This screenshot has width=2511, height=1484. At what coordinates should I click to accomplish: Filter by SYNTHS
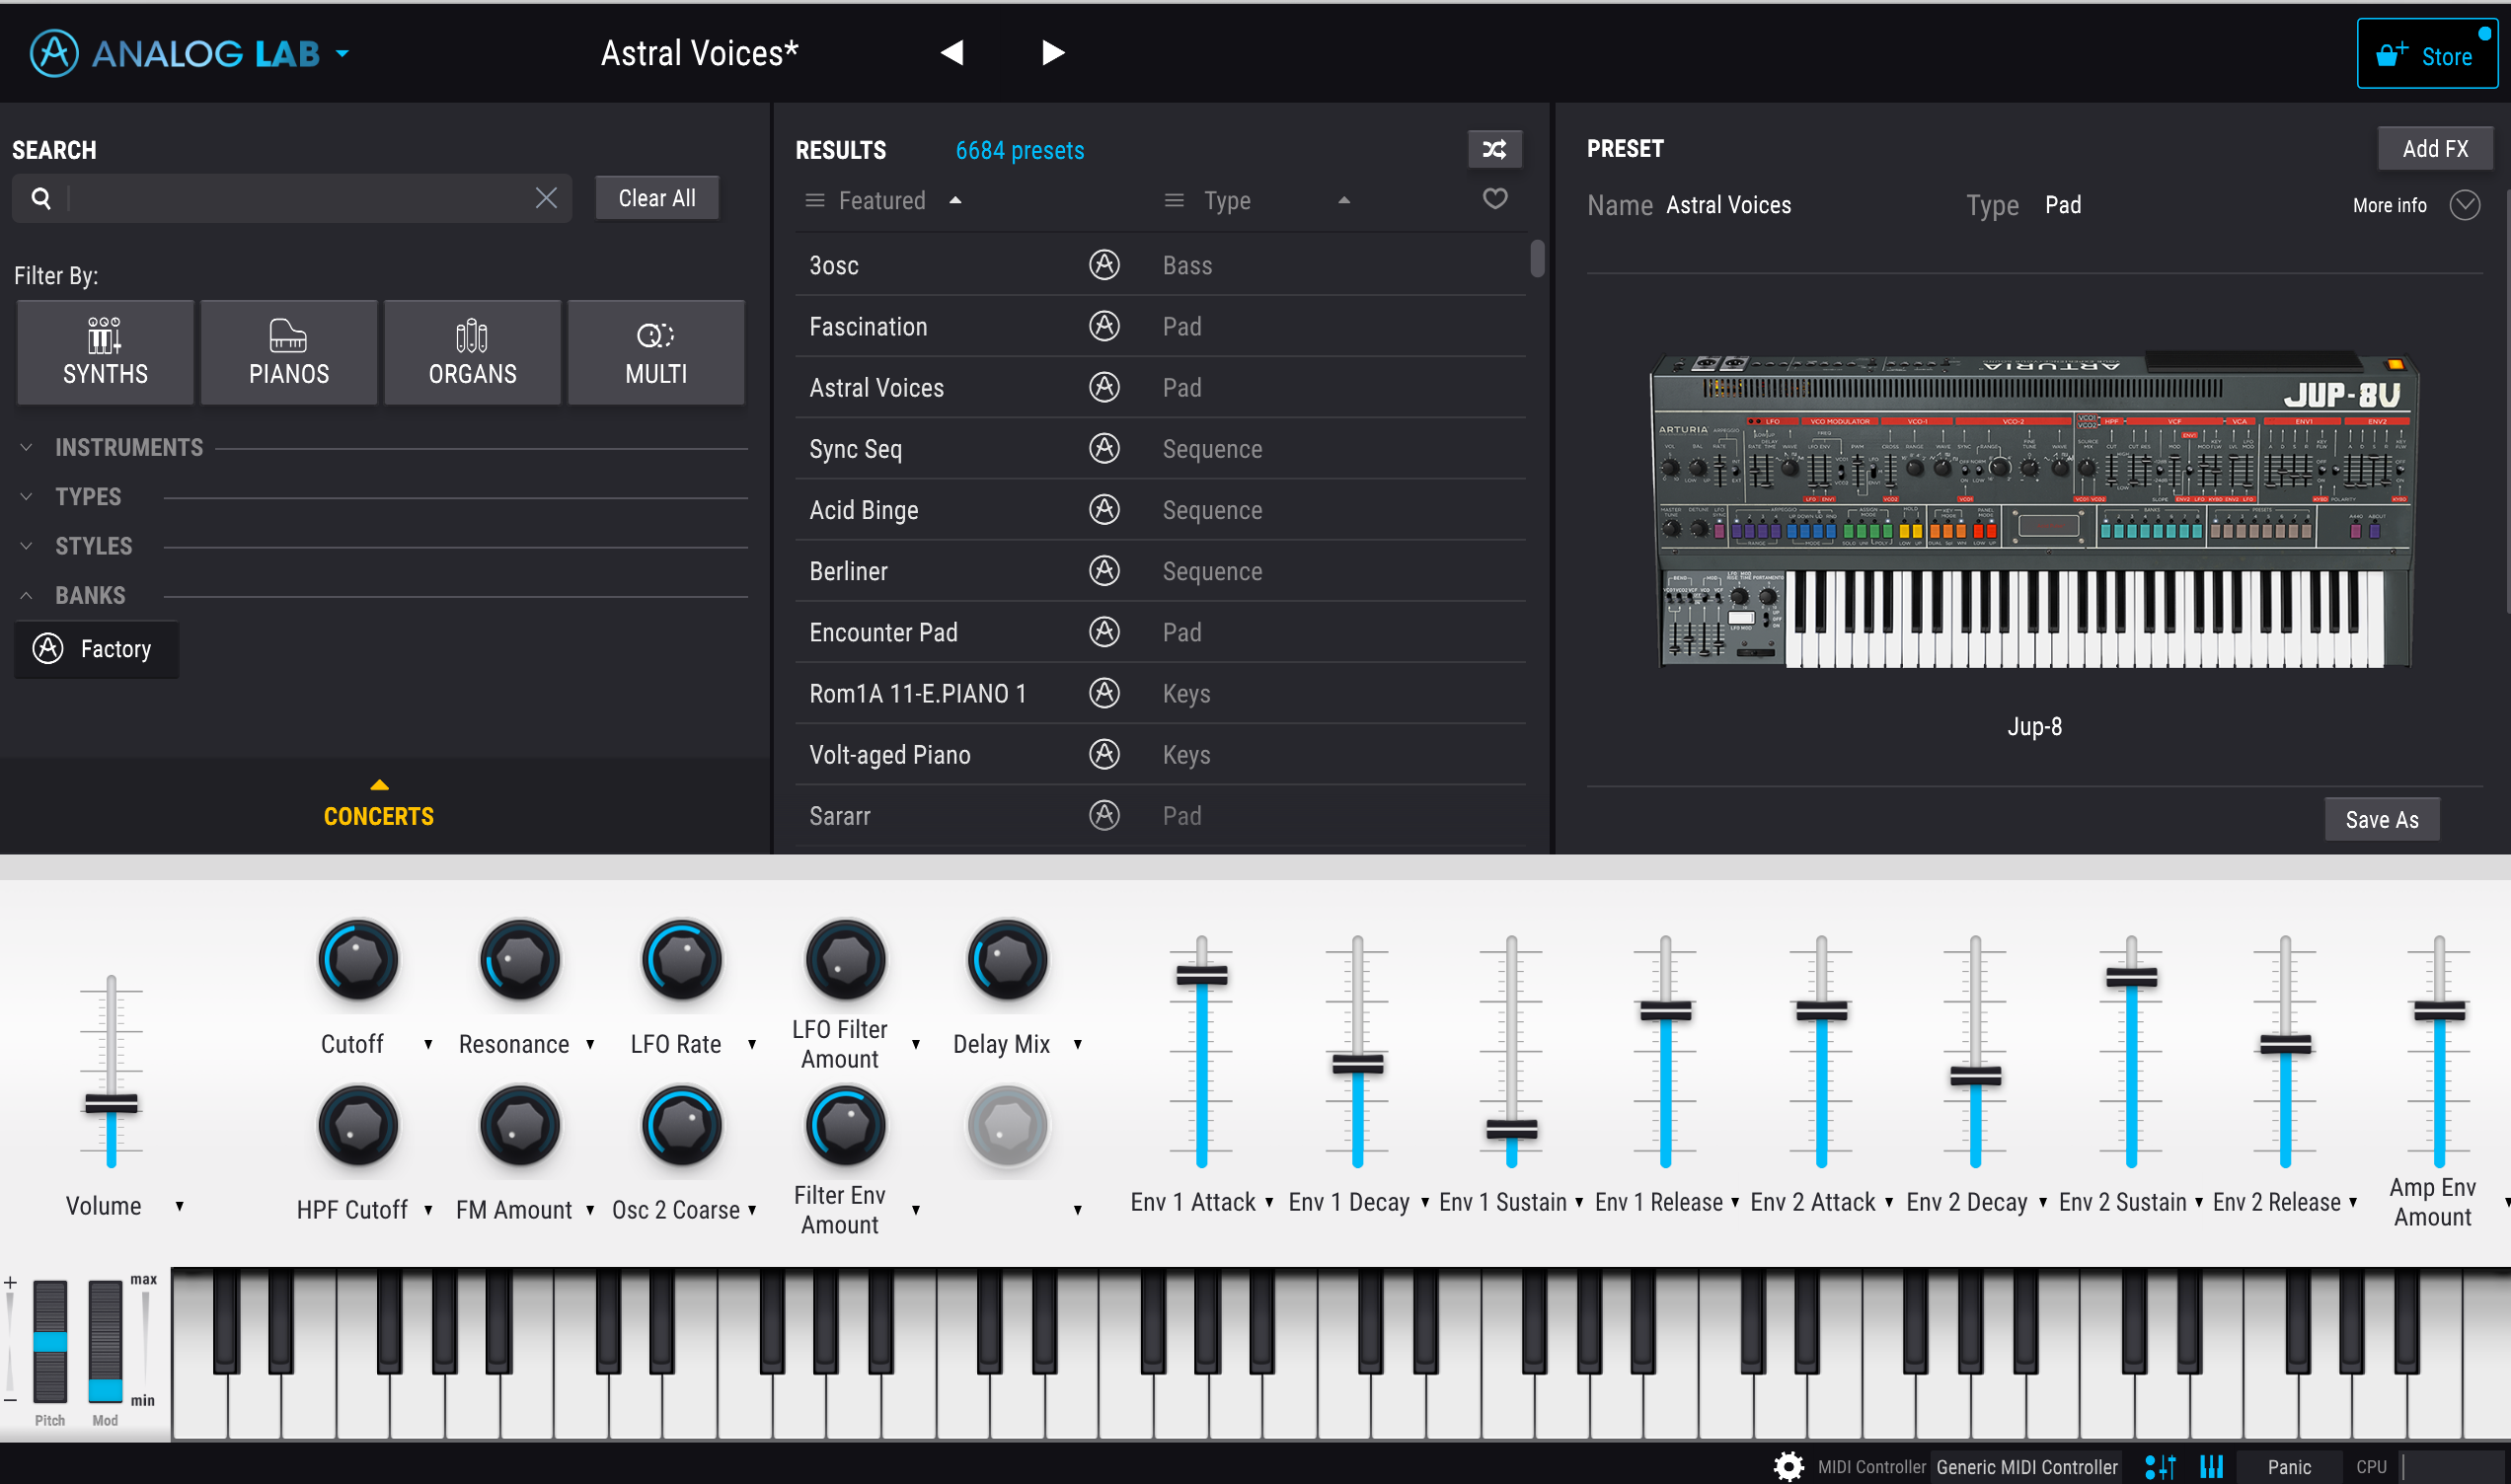point(105,352)
